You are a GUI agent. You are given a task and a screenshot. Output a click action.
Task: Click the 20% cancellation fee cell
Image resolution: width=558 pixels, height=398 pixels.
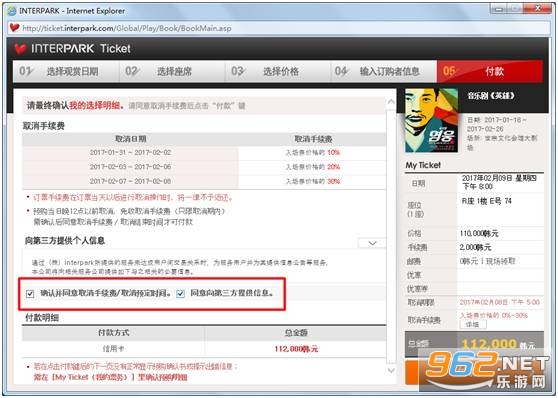tap(312, 167)
